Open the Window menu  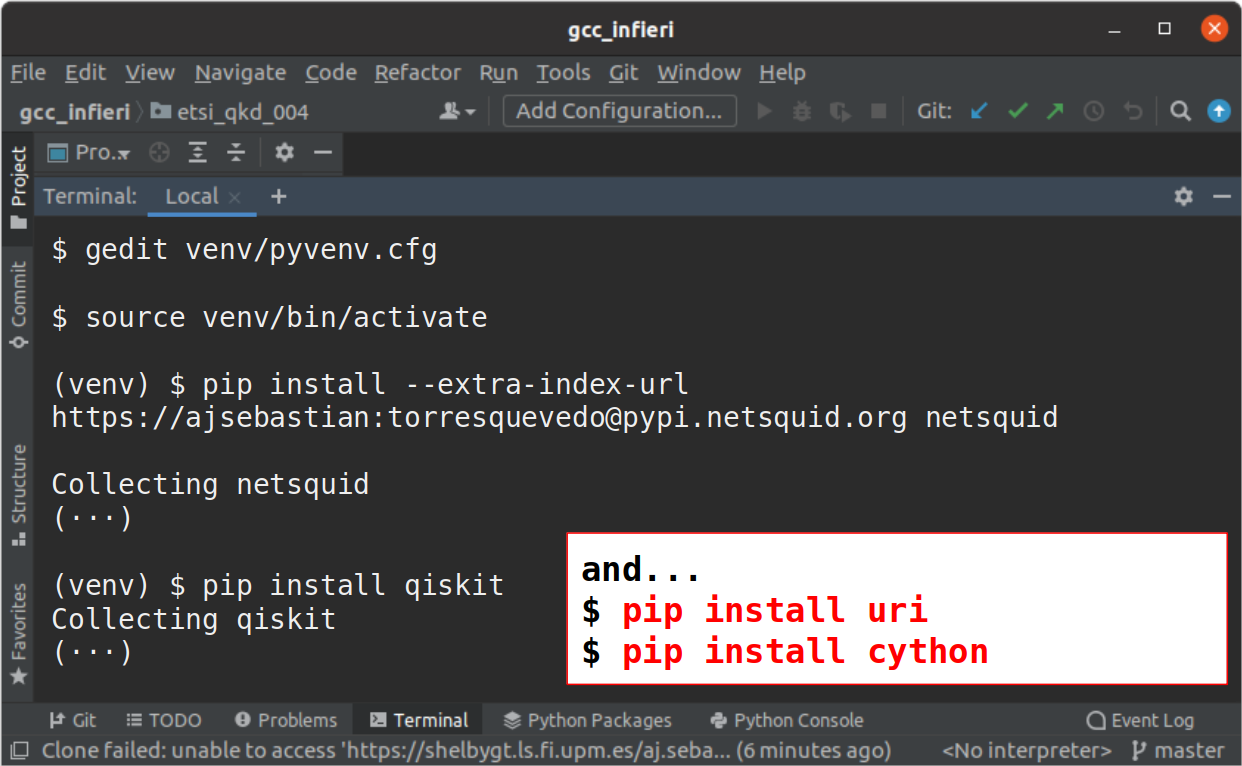(699, 73)
